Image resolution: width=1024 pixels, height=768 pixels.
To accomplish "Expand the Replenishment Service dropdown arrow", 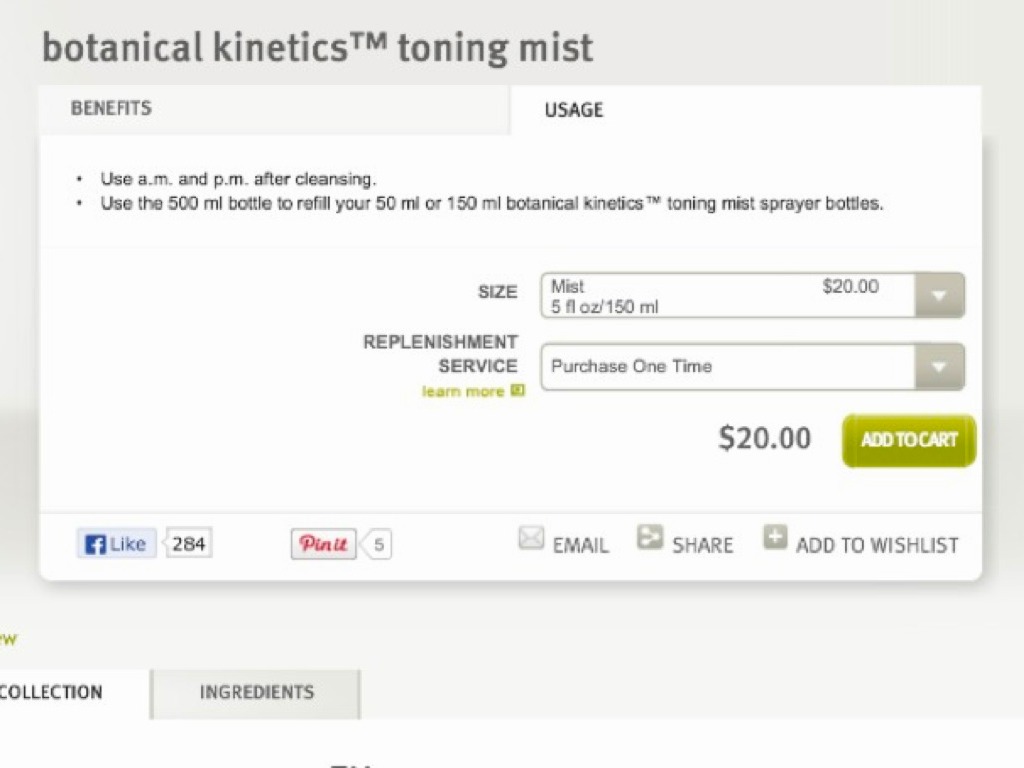I will coord(939,367).
